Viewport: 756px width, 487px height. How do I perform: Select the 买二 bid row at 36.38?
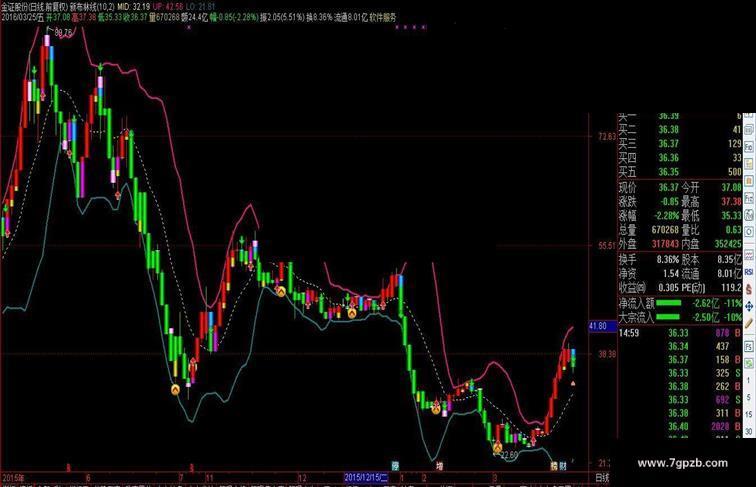pos(680,130)
